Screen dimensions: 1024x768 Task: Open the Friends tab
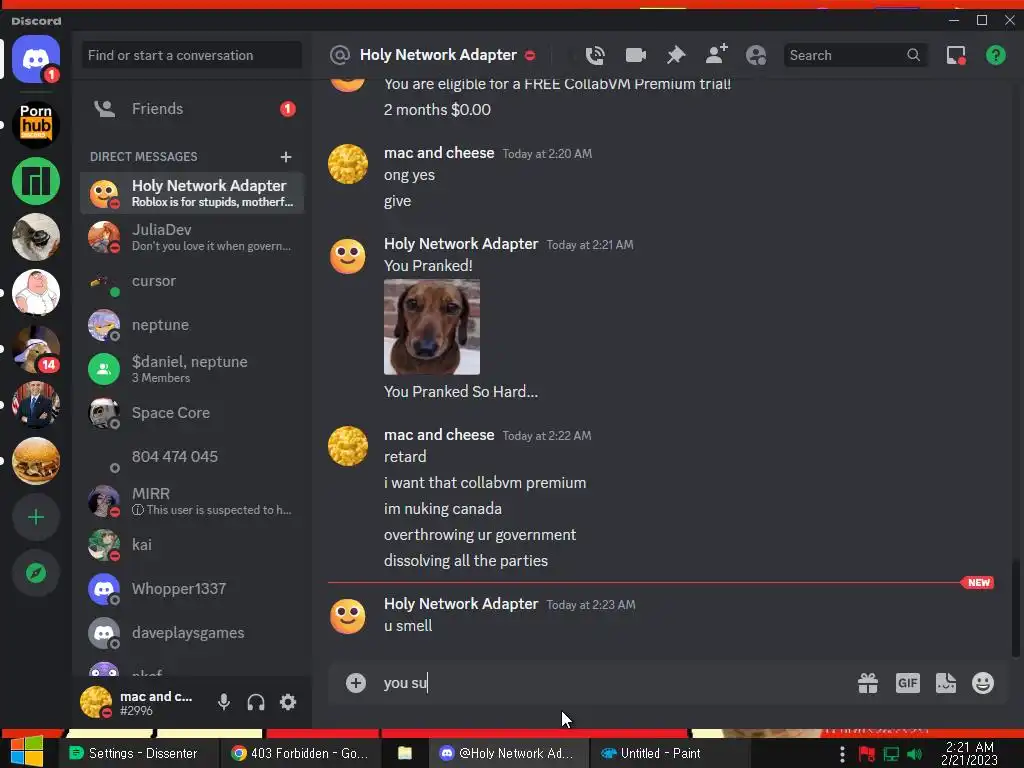192,109
